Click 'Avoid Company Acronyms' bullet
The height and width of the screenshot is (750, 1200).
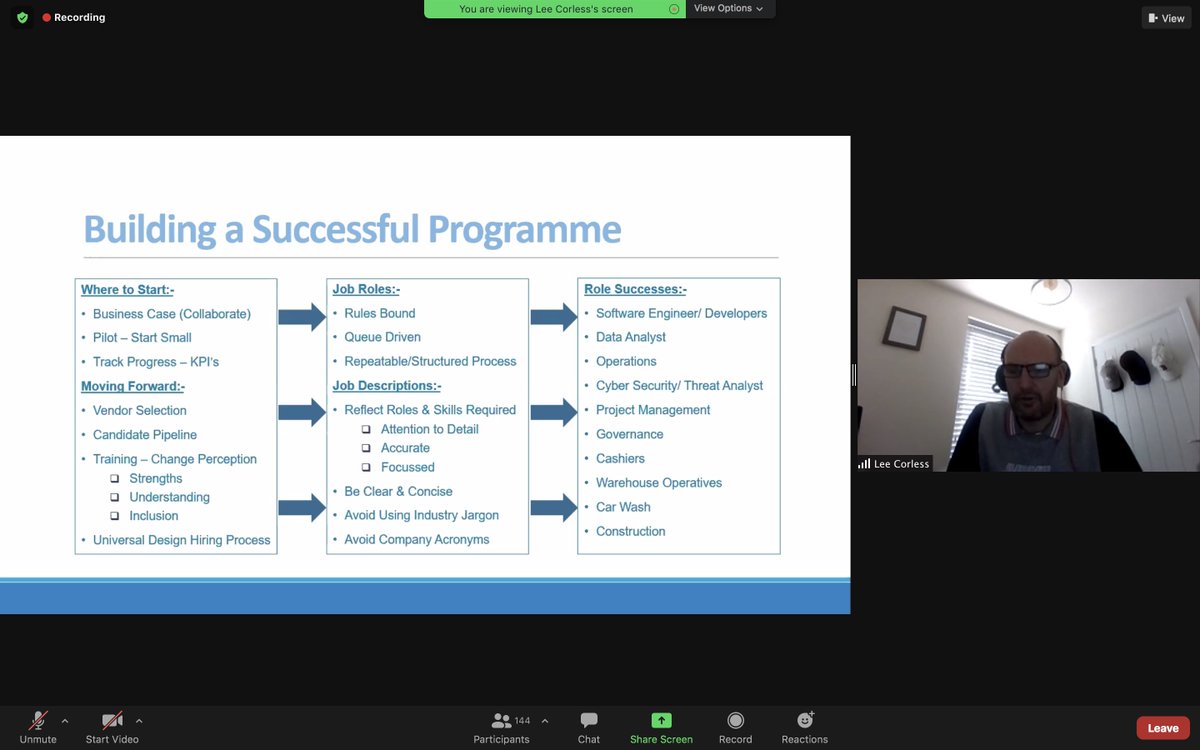(x=417, y=539)
